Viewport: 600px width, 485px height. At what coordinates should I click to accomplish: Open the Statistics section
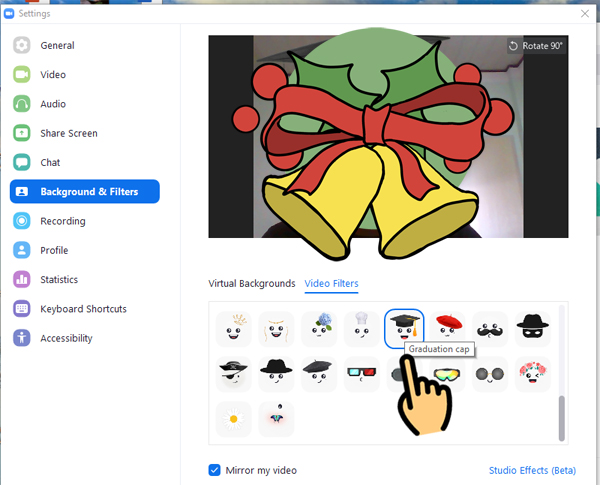[x=60, y=280]
